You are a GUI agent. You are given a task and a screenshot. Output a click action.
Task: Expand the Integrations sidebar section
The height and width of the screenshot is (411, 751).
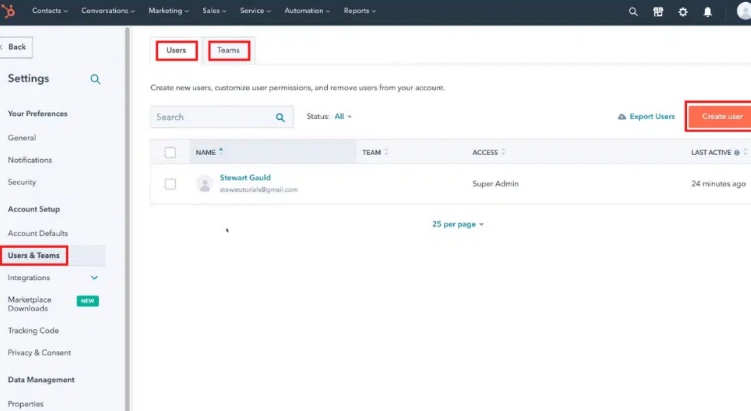pyautogui.click(x=95, y=278)
